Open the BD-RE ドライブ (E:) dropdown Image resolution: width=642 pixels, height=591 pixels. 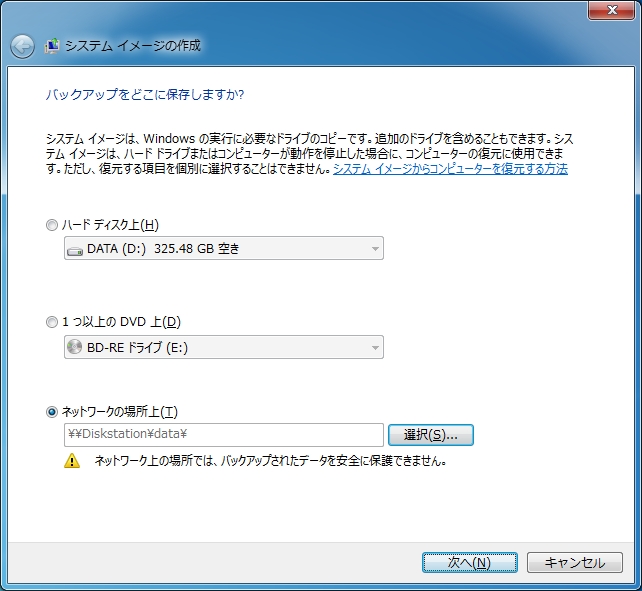(x=224, y=347)
